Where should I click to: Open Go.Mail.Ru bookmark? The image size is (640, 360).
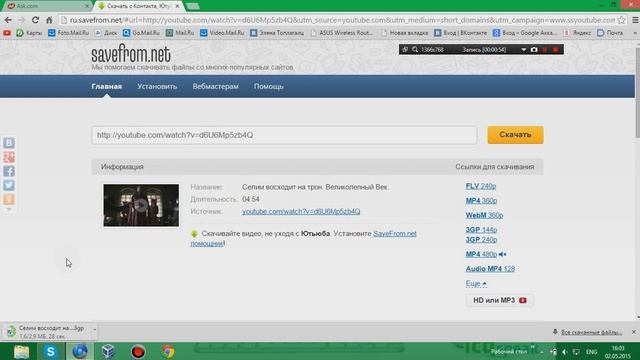point(141,33)
